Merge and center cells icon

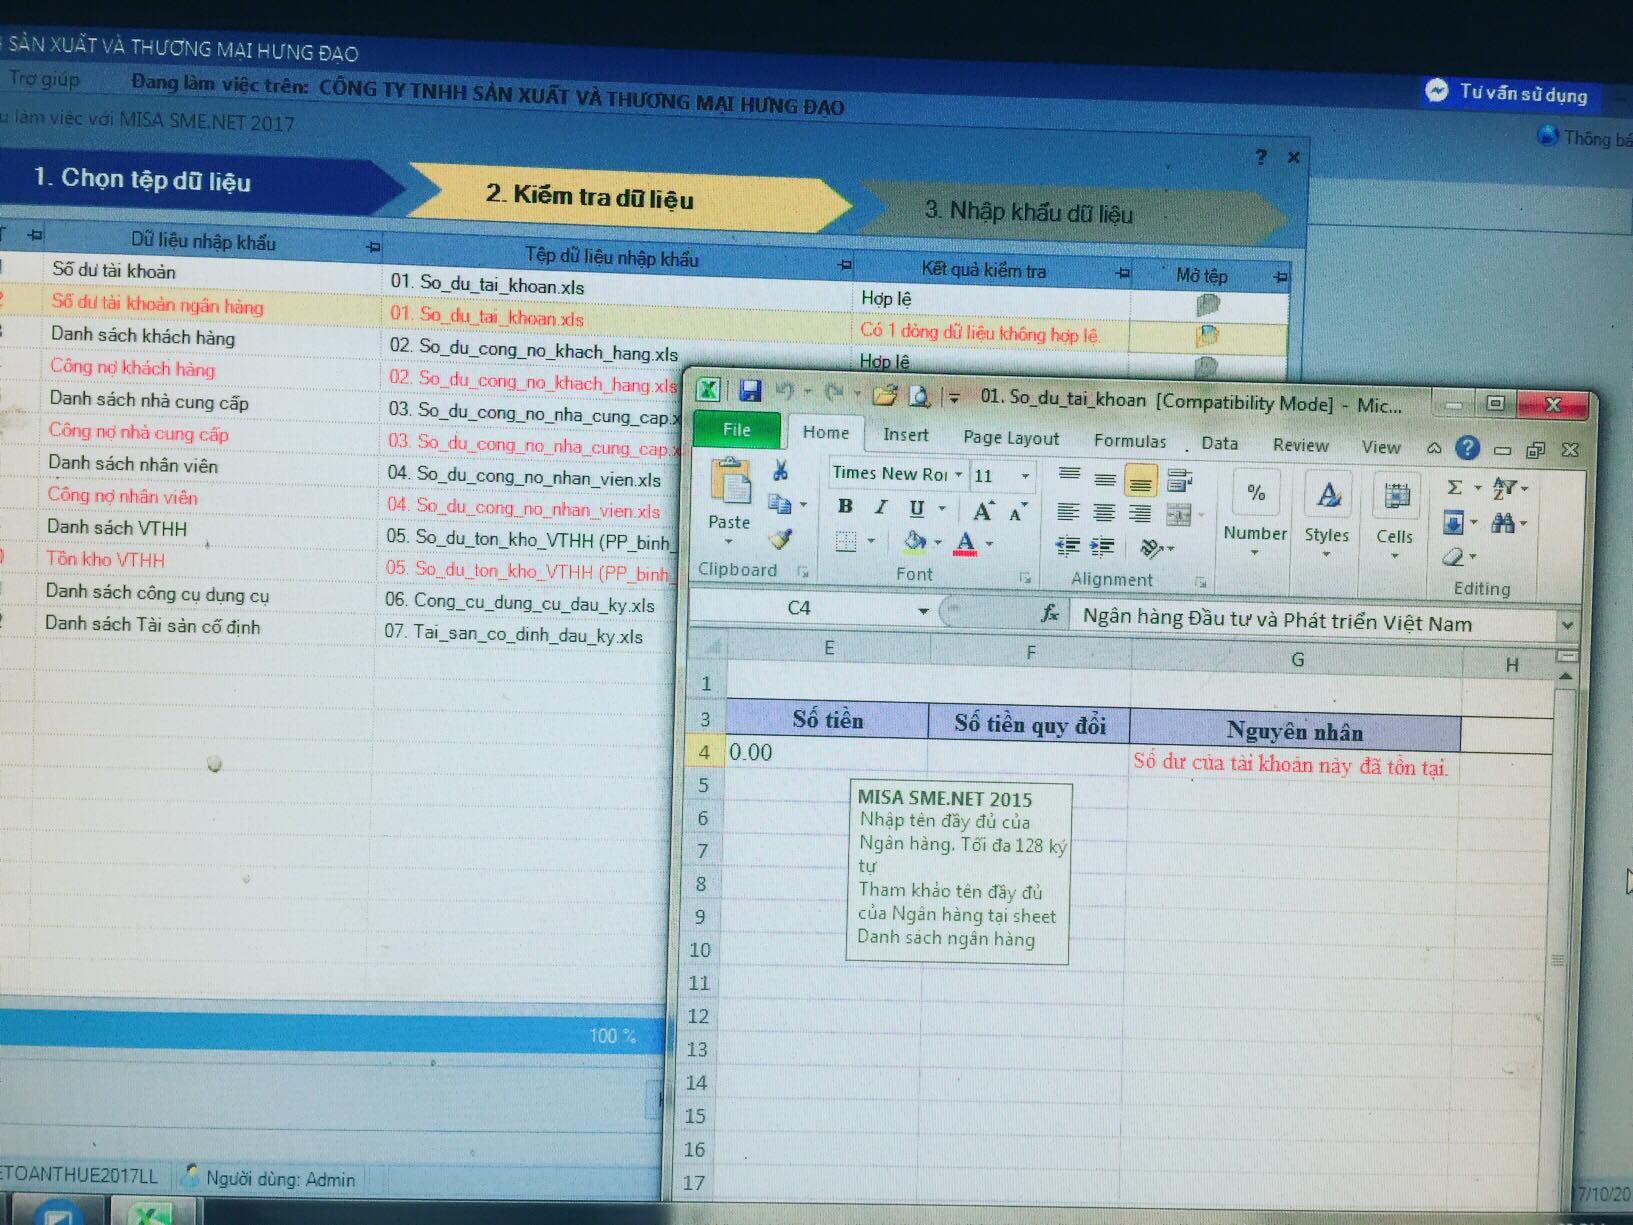coord(1179,515)
